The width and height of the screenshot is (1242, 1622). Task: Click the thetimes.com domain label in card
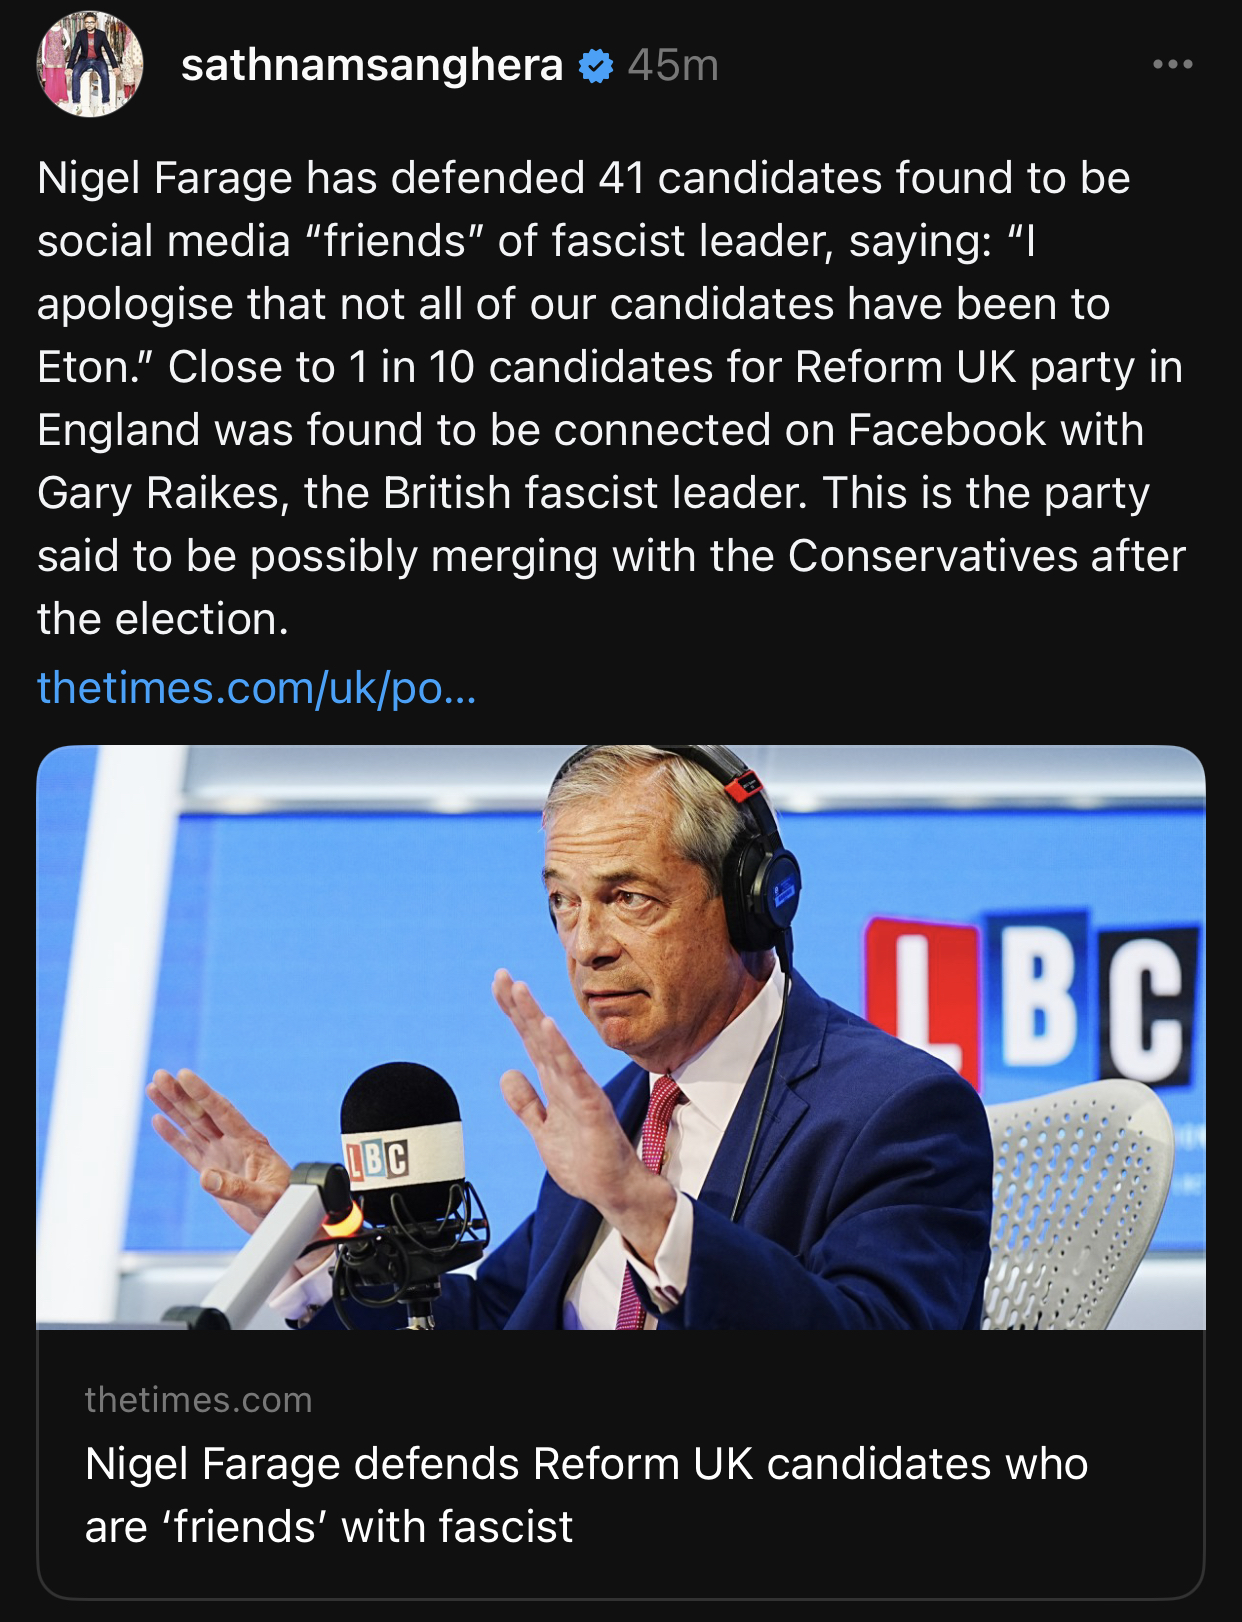(198, 1400)
